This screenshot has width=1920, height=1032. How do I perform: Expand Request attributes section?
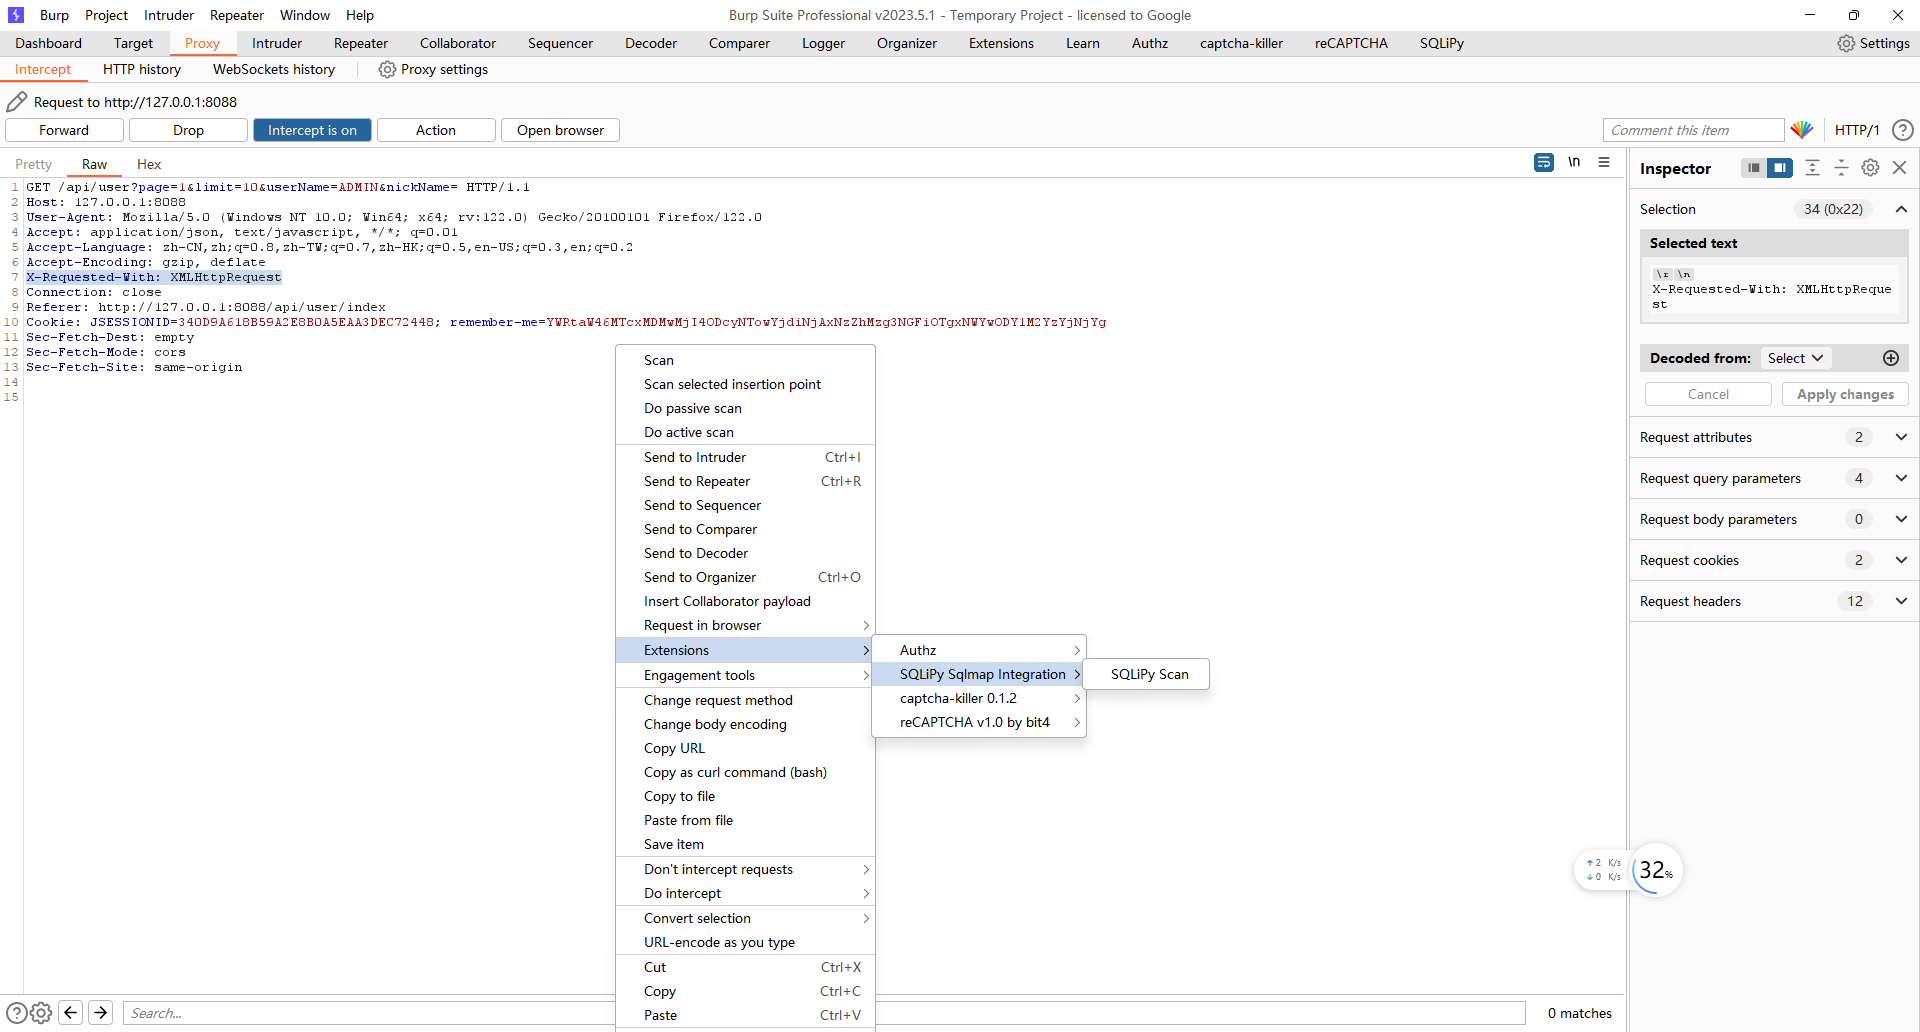coord(1901,437)
